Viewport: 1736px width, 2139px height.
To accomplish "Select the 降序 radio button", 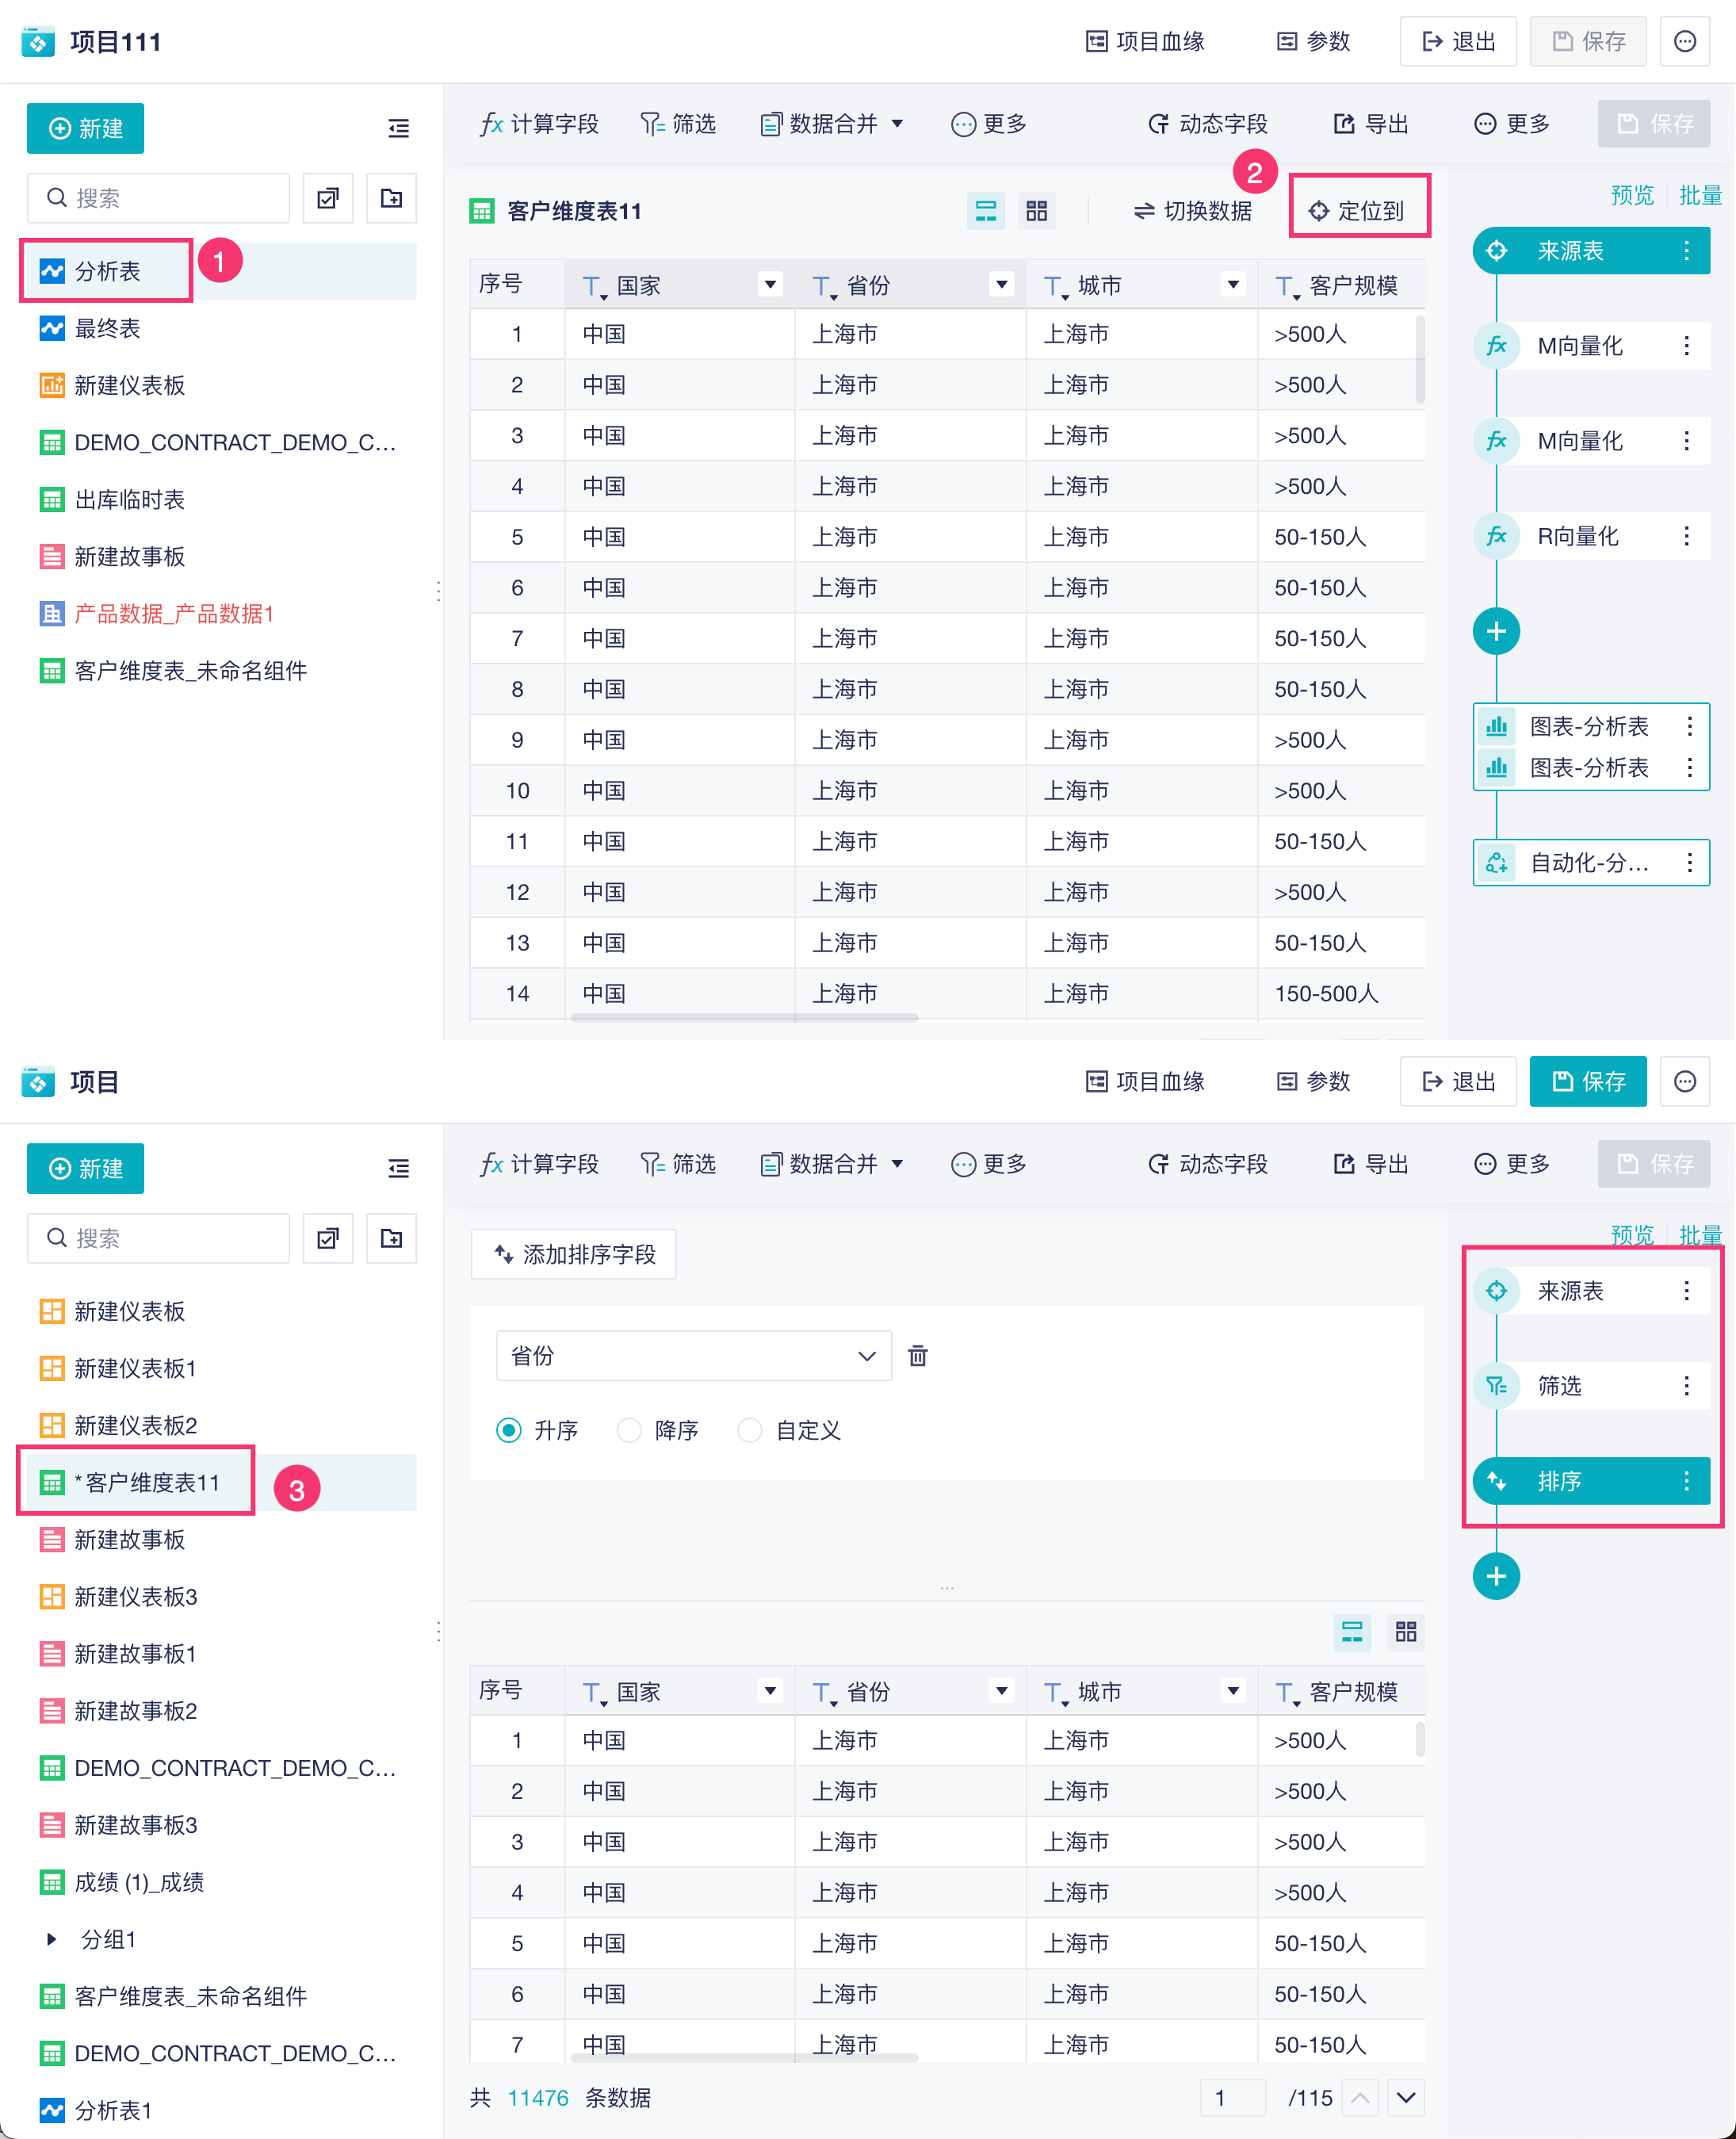I will (x=629, y=1430).
